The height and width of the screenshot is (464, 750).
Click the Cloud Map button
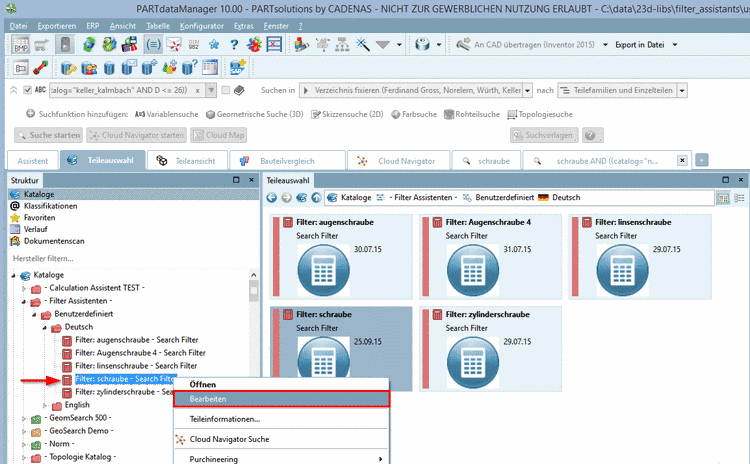tap(219, 135)
